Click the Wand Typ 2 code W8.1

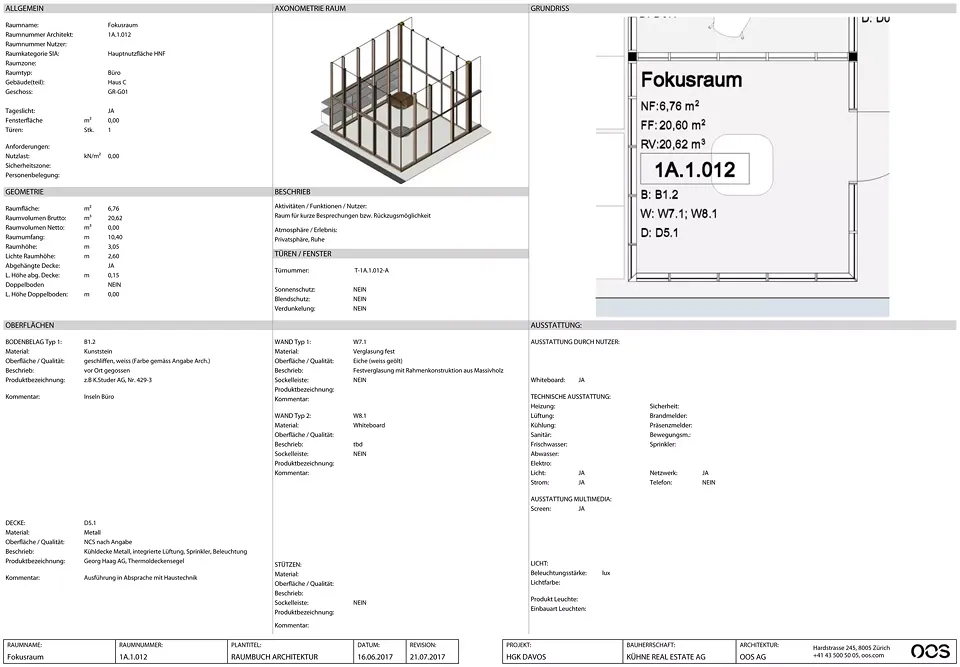[x=359, y=416]
